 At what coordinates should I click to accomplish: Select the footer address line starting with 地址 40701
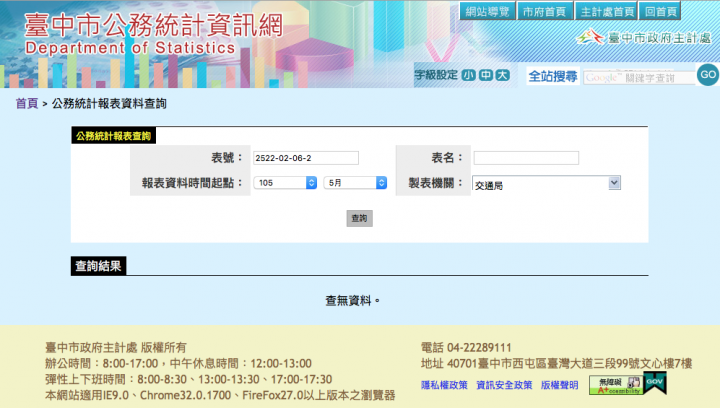(x=557, y=363)
